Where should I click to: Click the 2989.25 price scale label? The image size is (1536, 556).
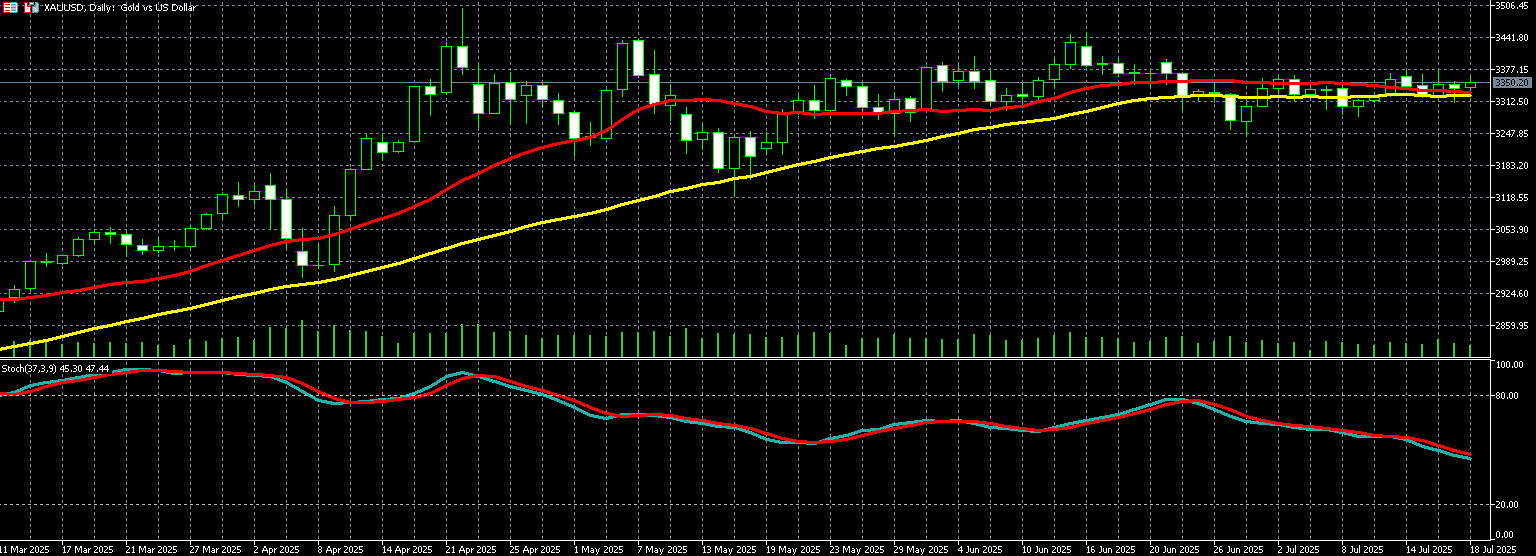pos(1511,262)
